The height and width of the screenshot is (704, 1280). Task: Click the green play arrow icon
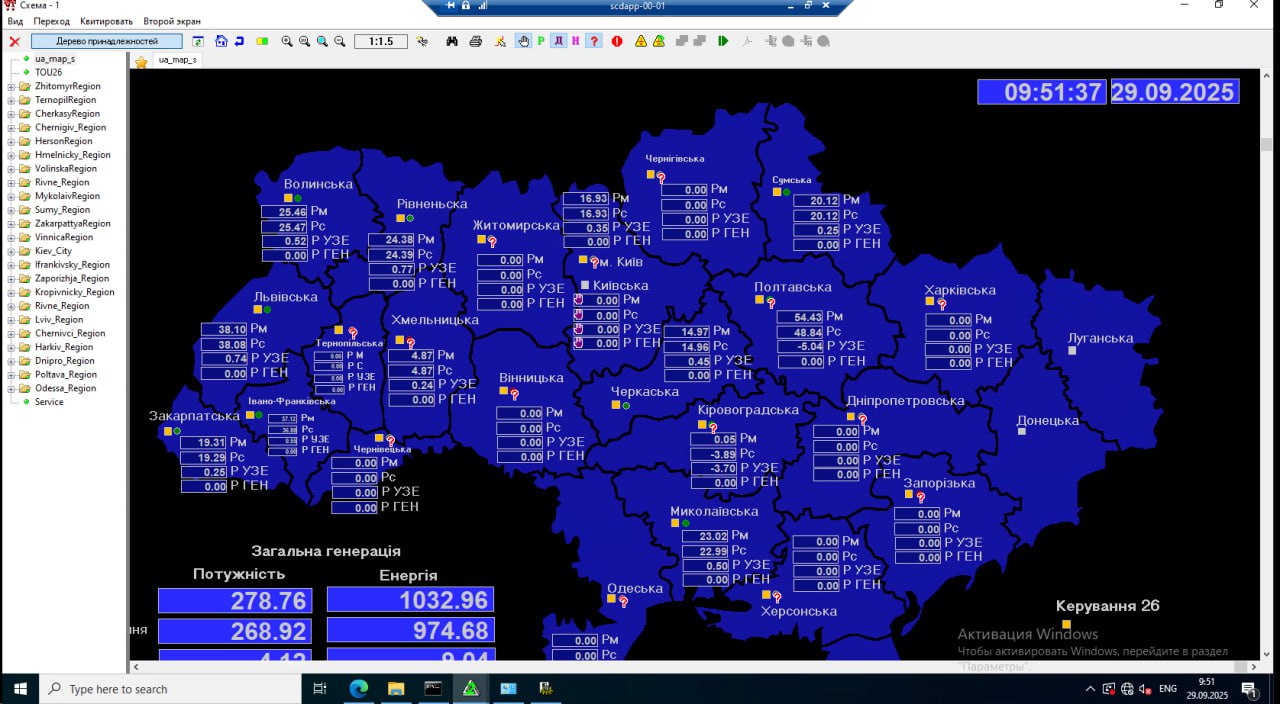[723, 41]
